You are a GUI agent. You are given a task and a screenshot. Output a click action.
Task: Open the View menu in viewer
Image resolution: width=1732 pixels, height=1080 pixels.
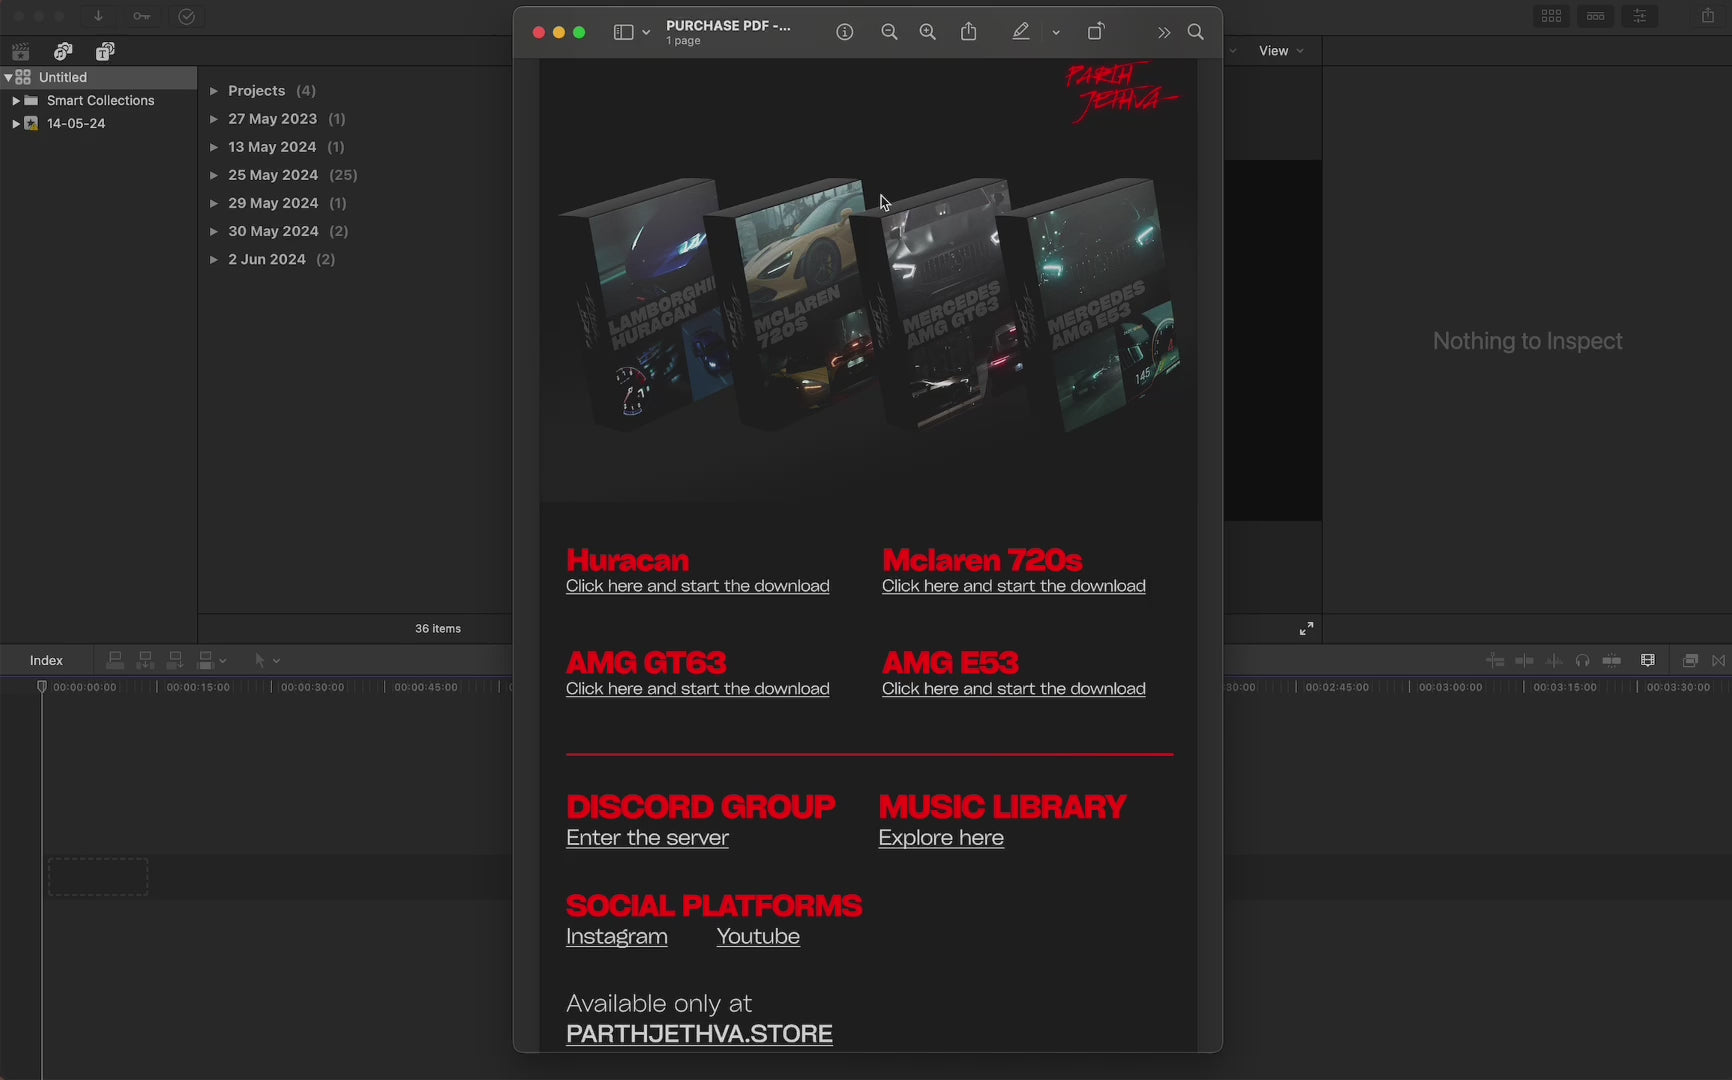(1281, 51)
